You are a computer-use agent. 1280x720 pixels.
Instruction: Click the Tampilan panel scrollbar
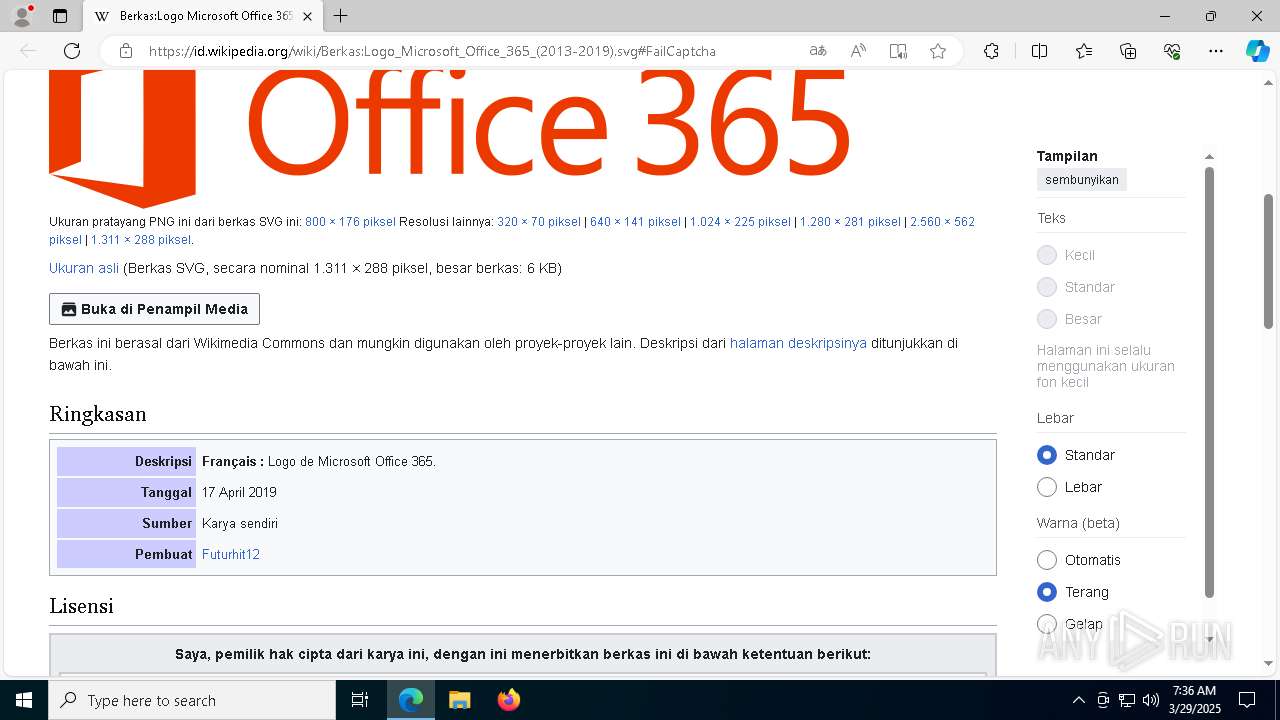tap(1209, 382)
